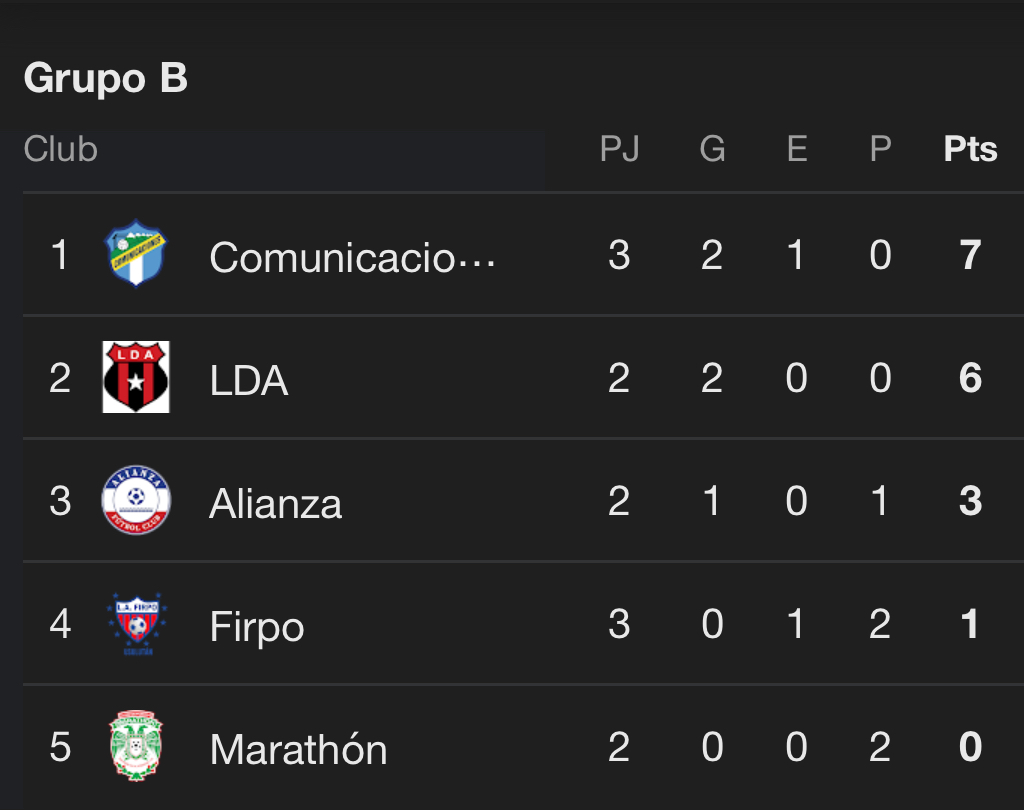1024x810 pixels.
Task: Open the LDA team name link
Action: tap(249, 380)
